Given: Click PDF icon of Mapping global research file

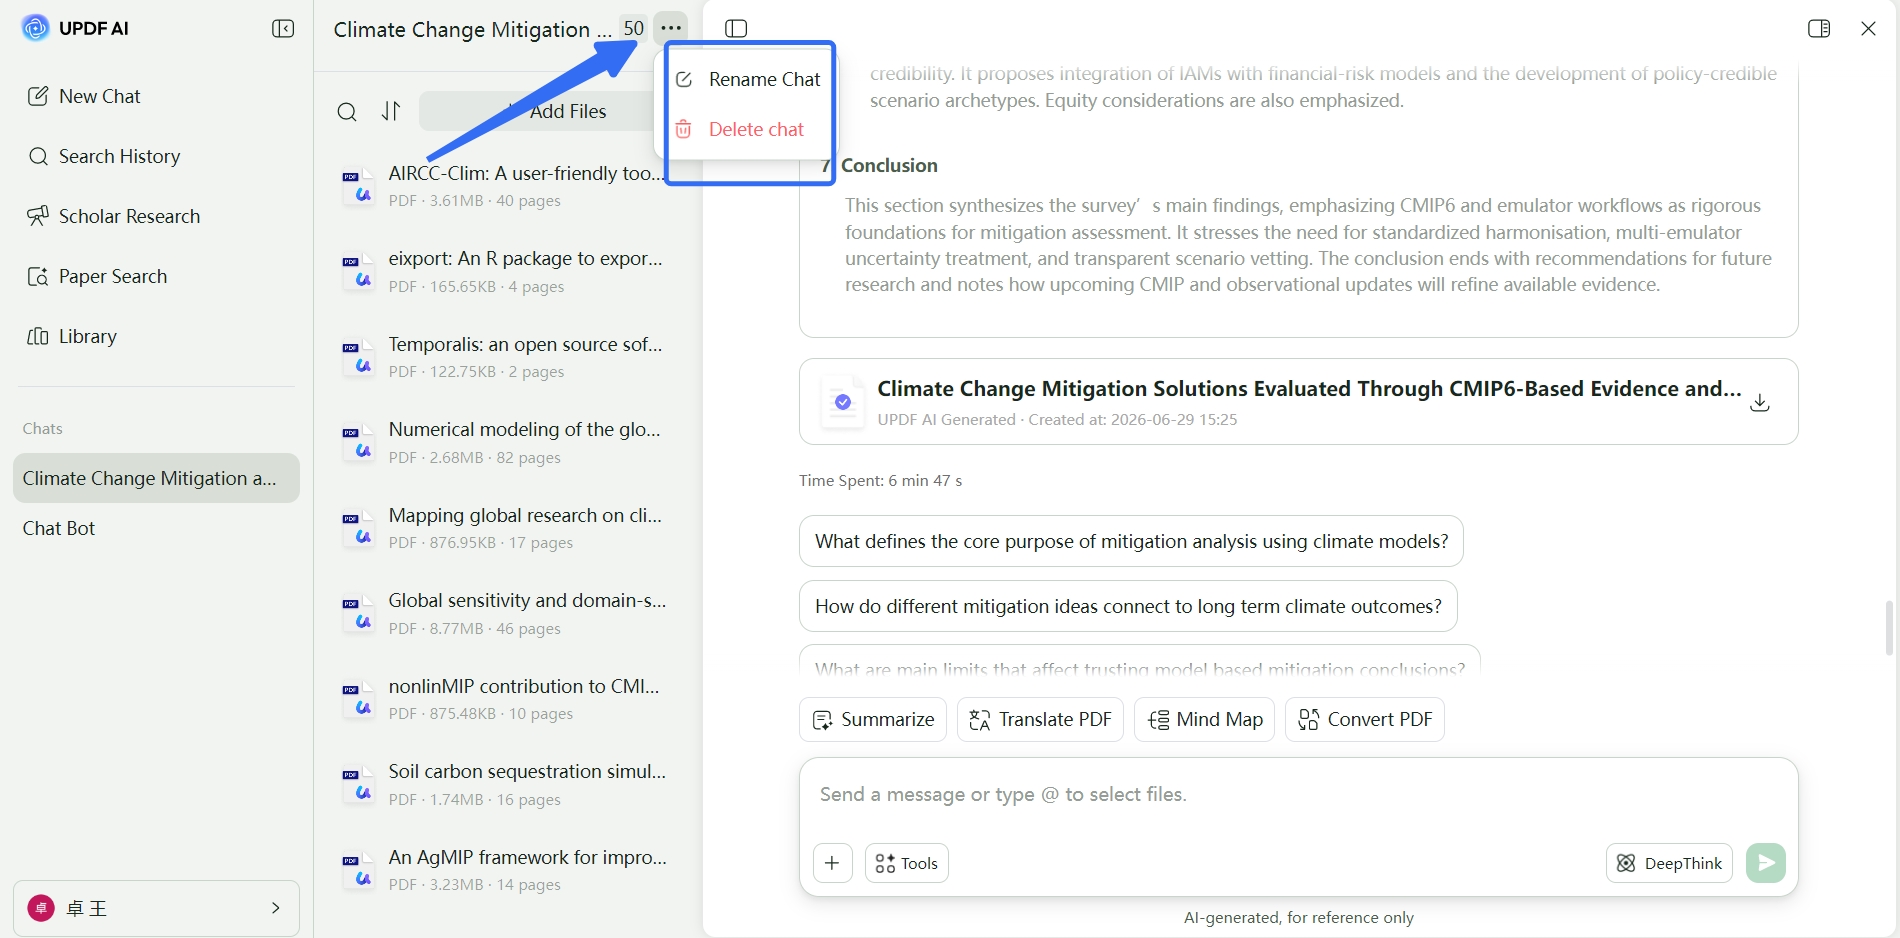Looking at the screenshot, I should 357,528.
